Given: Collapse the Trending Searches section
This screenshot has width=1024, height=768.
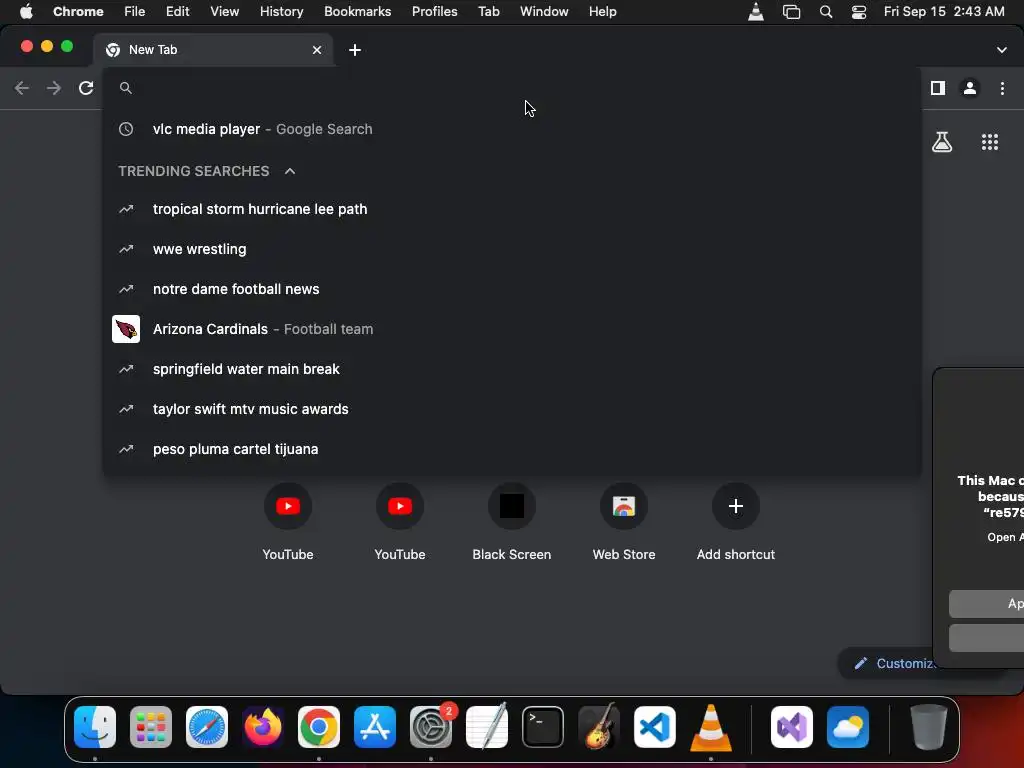Looking at the screenshot, I should click(290, 171).
